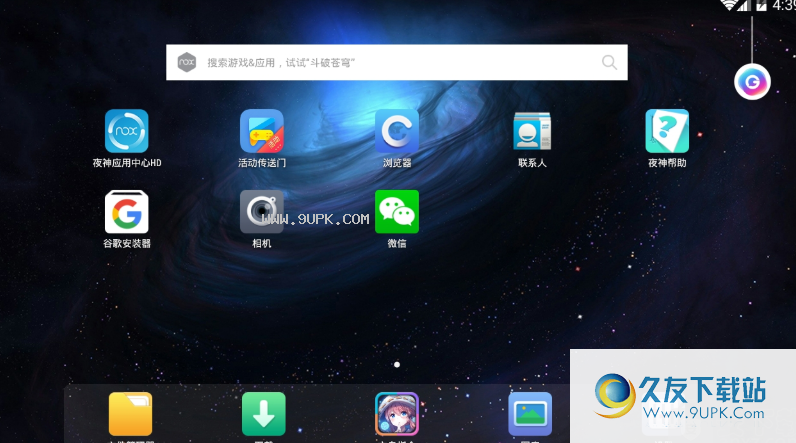Launch the 活动传送门 app
This screenshot has height=443, width=796.
pyautogui.click(x=262, y=131)
